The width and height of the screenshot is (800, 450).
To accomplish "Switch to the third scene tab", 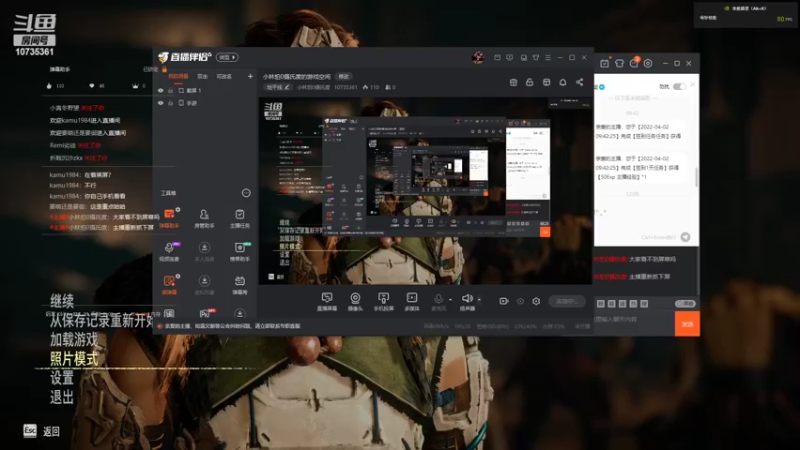I will [x=224, y=77].
